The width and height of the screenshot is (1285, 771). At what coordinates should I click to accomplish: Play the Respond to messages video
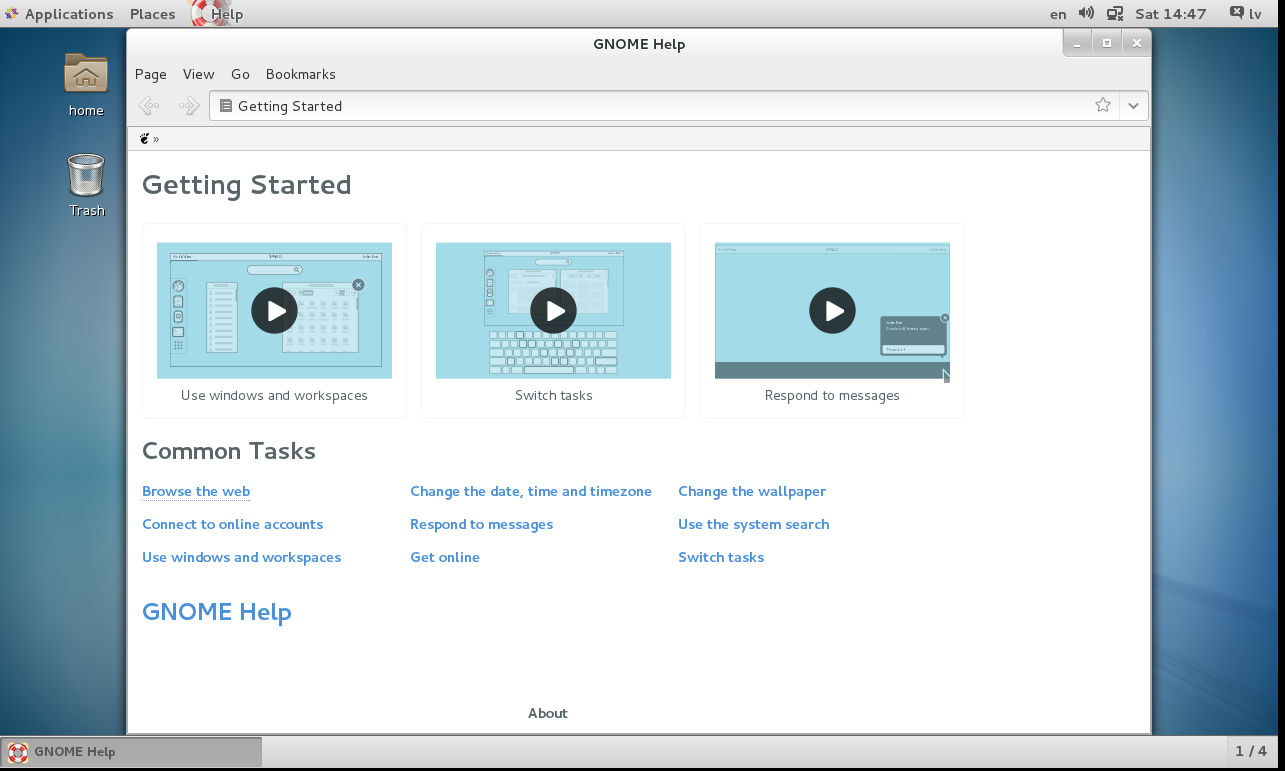[x=832, y=310]
